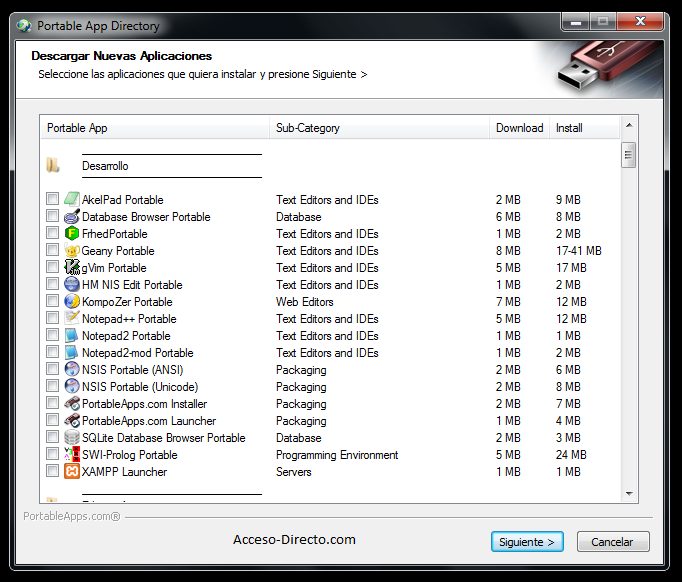Click the Geany Portable icon
Viewport: 682px width, 582px height.
tap(72, 250)
